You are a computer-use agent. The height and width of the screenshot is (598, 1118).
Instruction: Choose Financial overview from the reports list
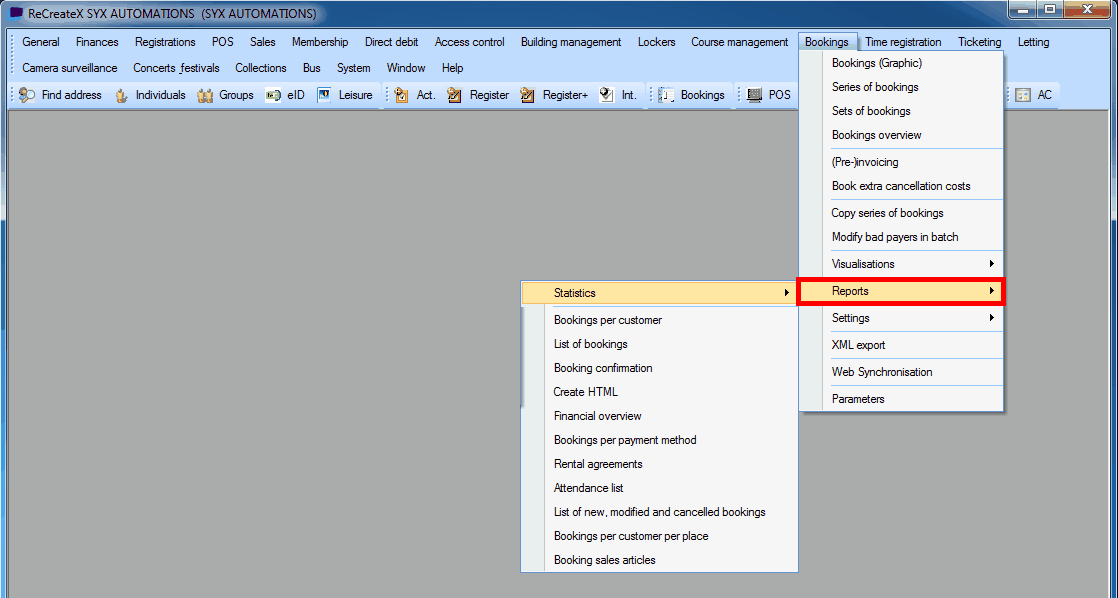pos(598,416)
